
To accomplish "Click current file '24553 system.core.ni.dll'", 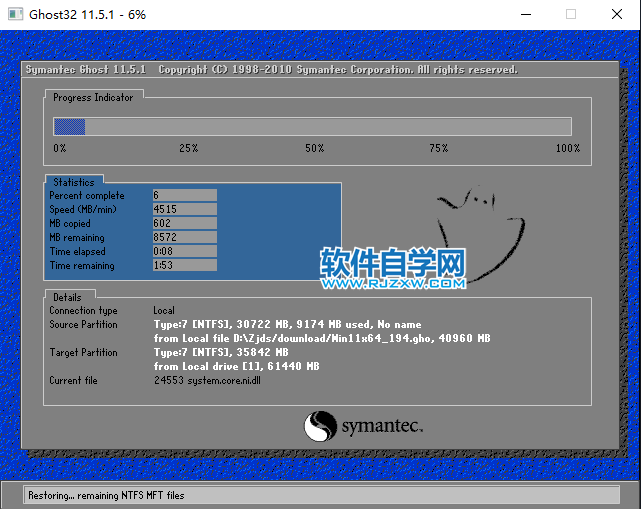I will tap(207, 381).
